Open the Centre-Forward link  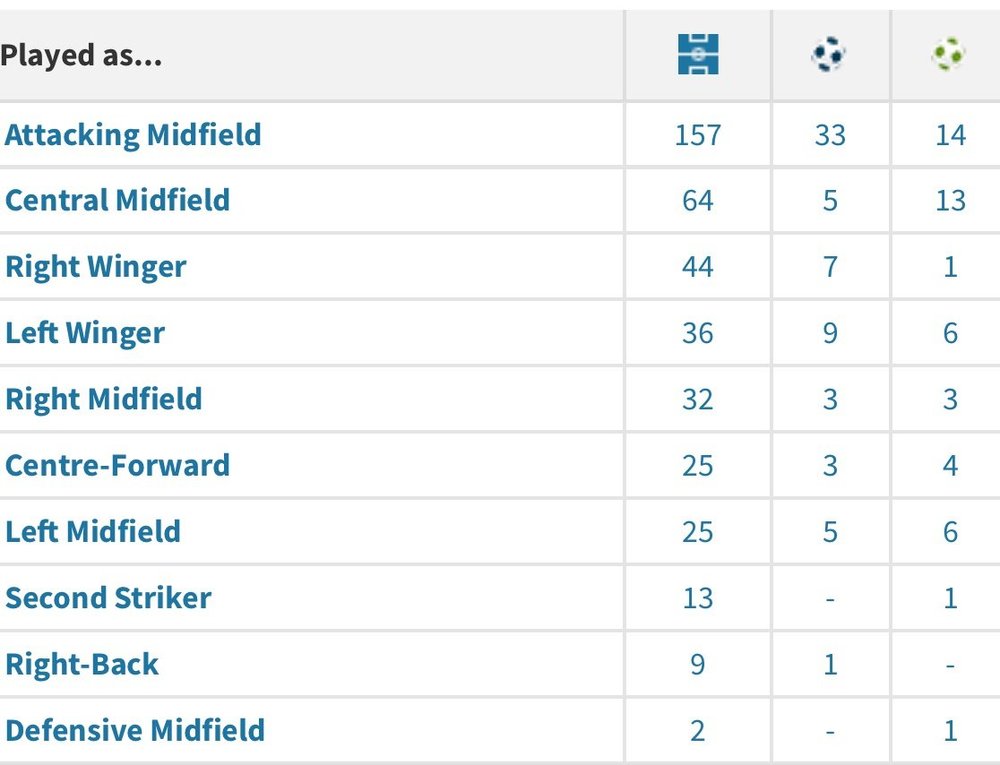tap(117, 465)
